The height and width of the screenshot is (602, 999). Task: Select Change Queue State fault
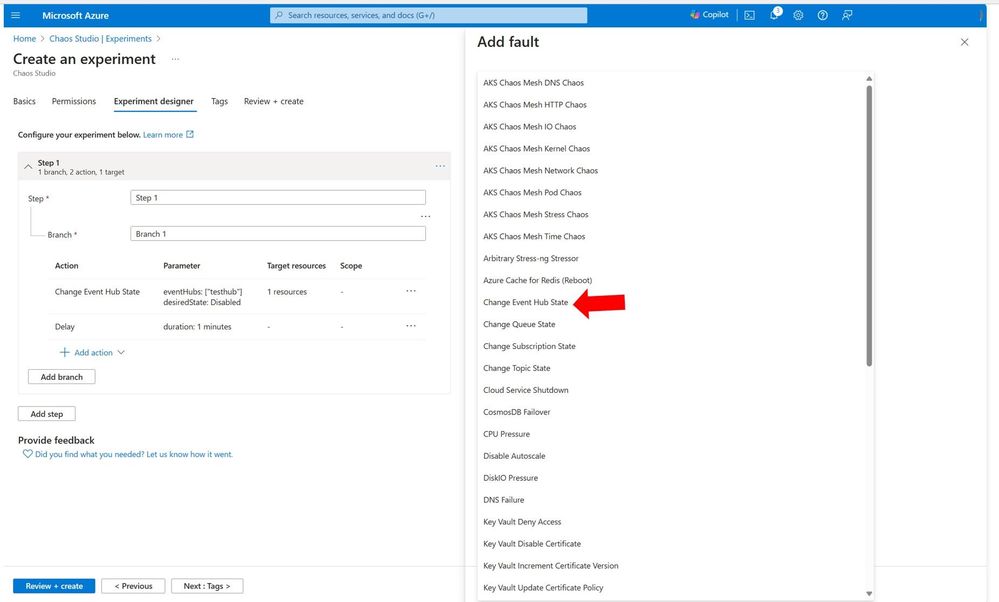pos(519,324)
